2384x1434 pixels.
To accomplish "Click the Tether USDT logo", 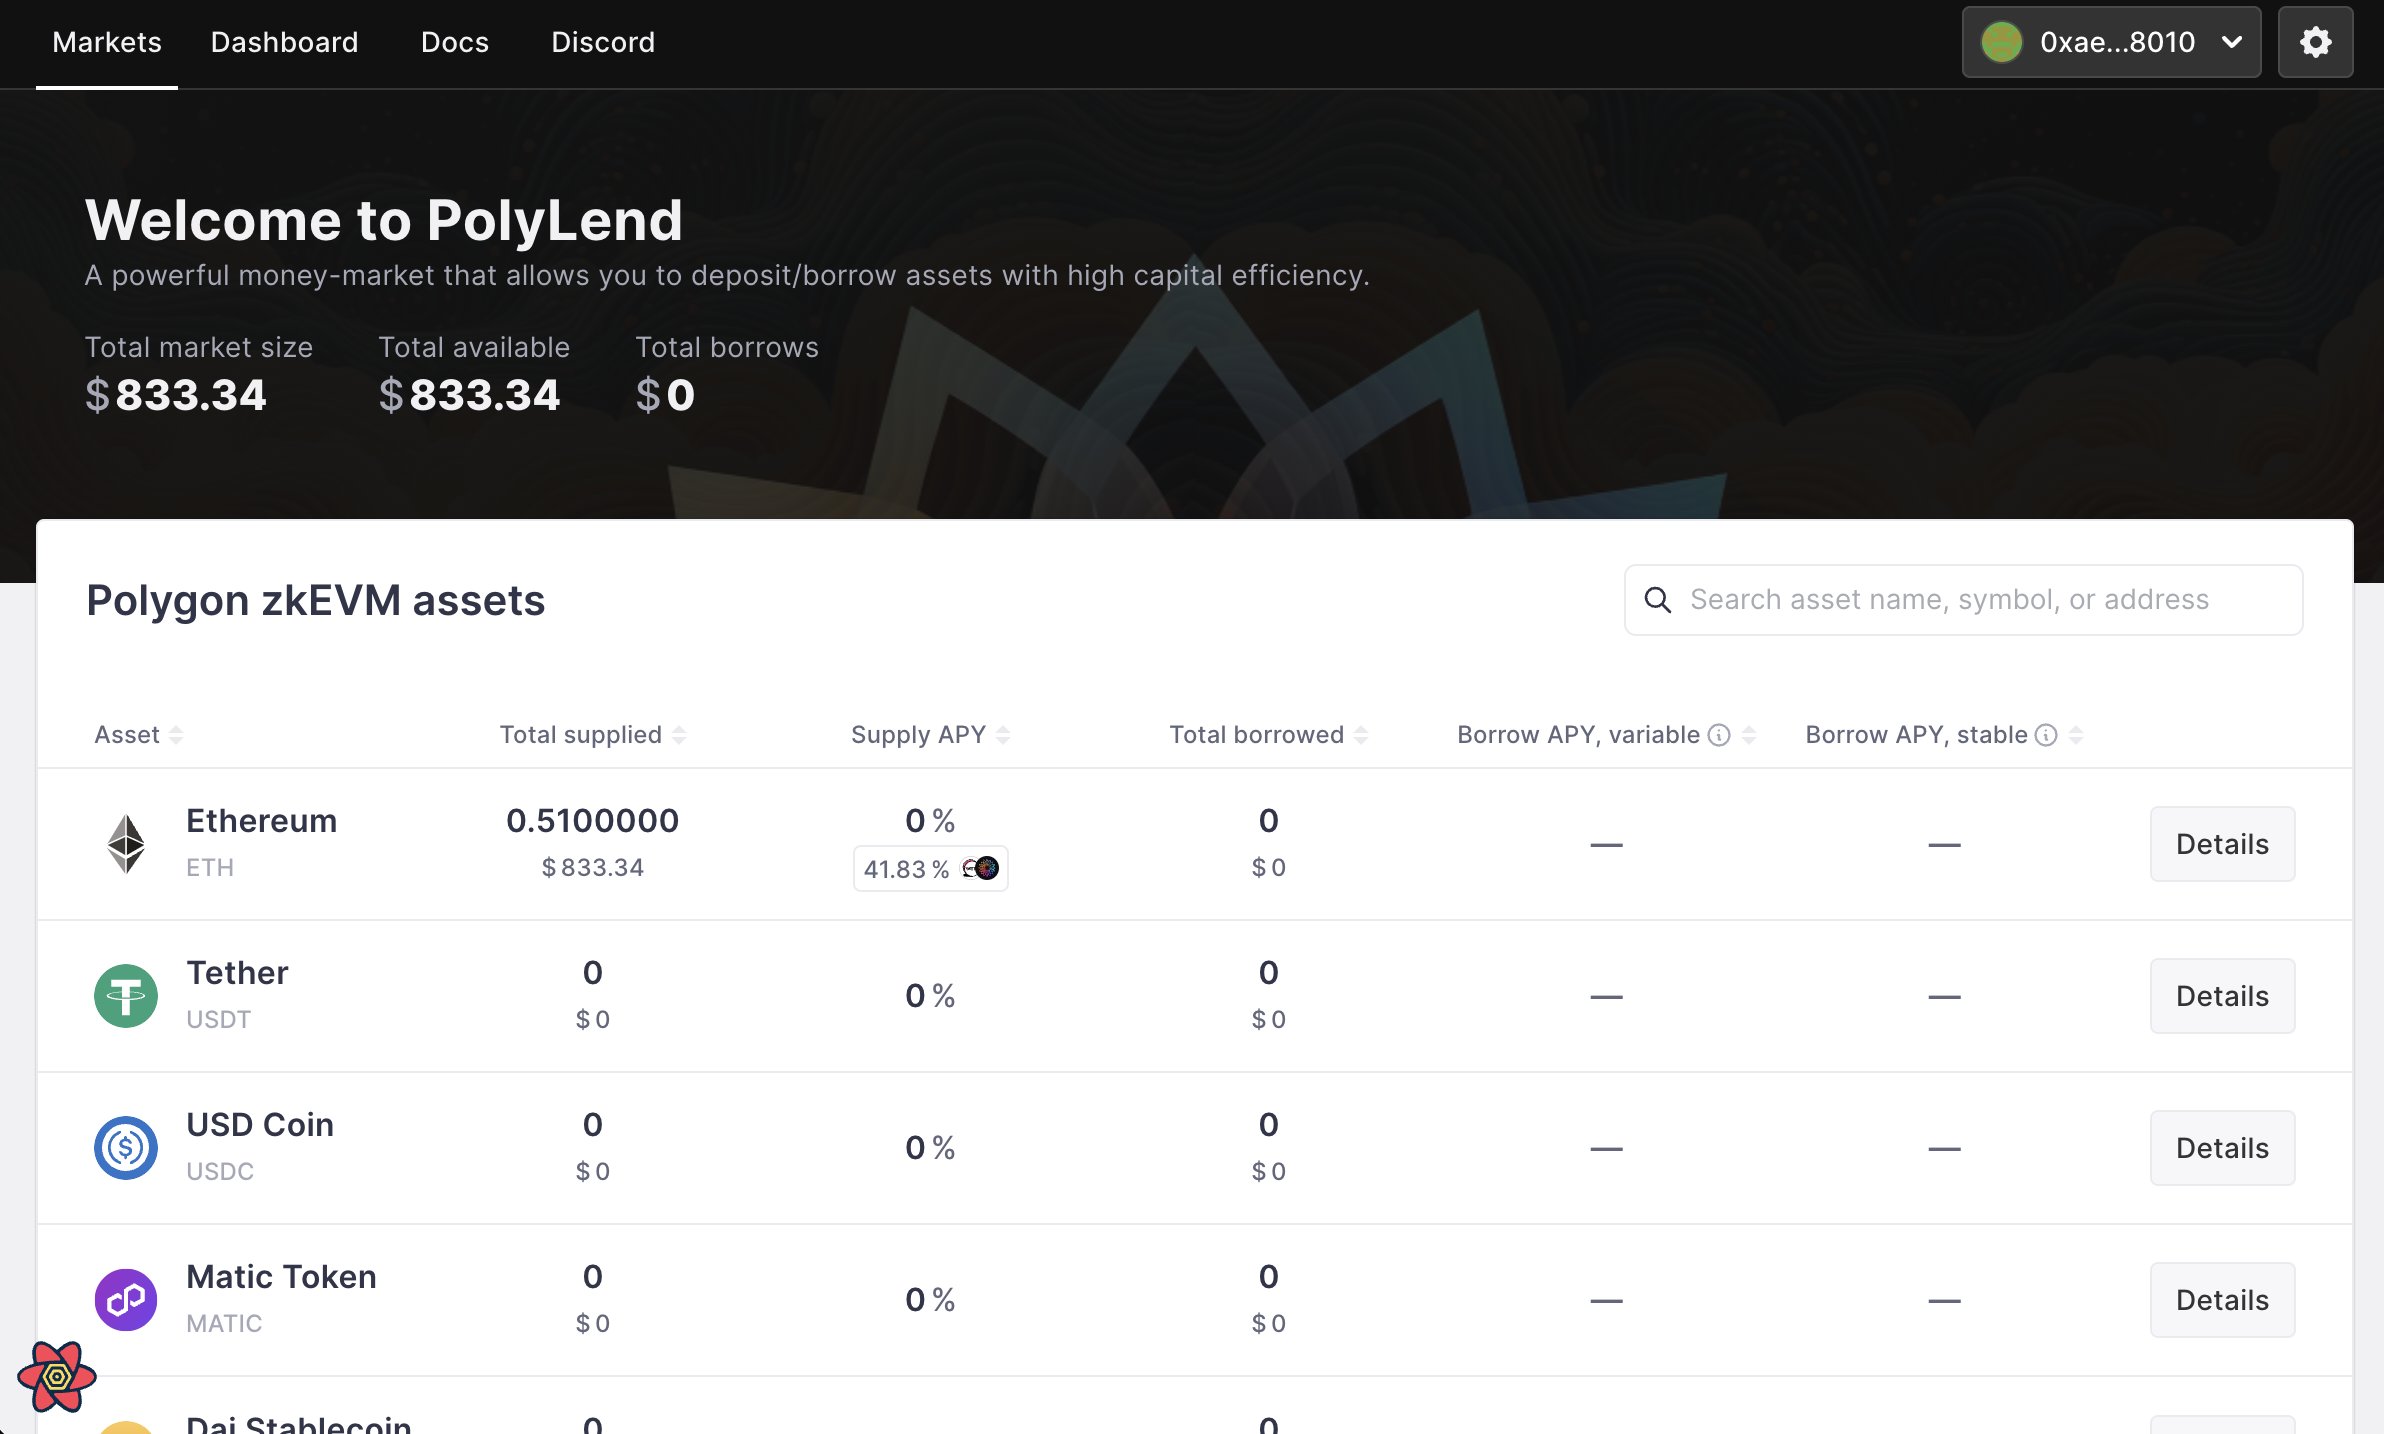I will coord(125,995).
